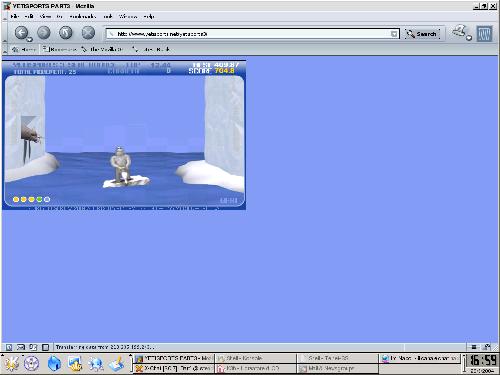The height and width of the screenshot is (375, 500).
Task: Click the Back navigation arrow button
Action: pyautogui.click(x=22, y=33)
